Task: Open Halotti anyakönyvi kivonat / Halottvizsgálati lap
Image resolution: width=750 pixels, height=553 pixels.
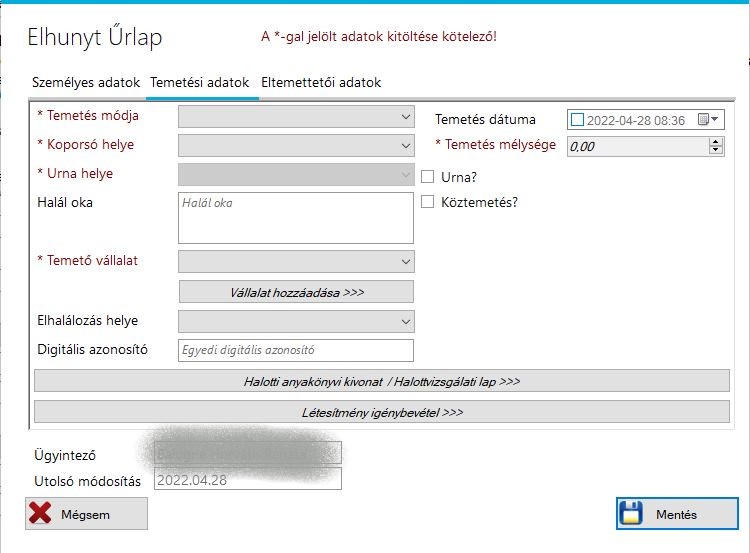Action: pyautogui.click(x=382, y=382)
